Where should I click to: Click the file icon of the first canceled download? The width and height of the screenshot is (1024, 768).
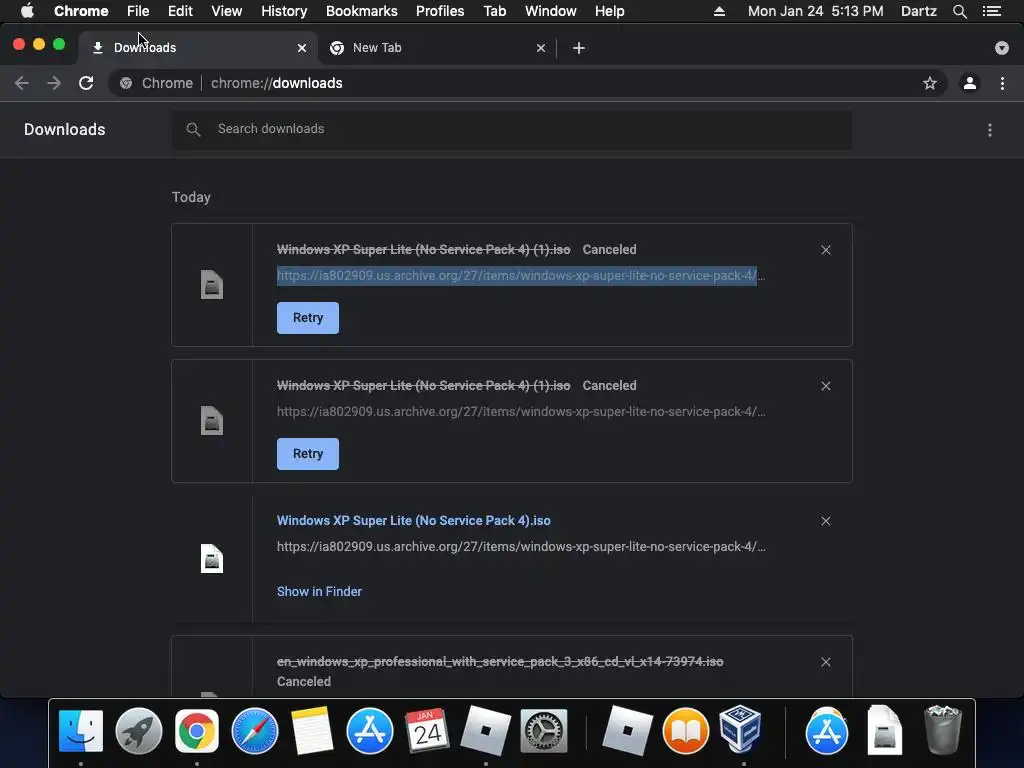212,285
